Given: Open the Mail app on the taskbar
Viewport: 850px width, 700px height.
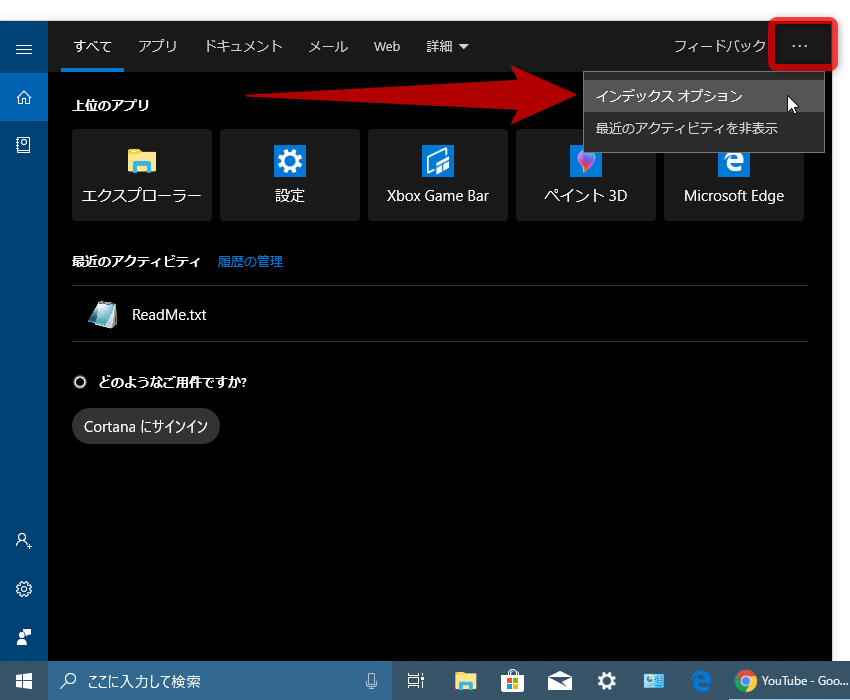Looking at the screenshot, I should click(559, 681).
